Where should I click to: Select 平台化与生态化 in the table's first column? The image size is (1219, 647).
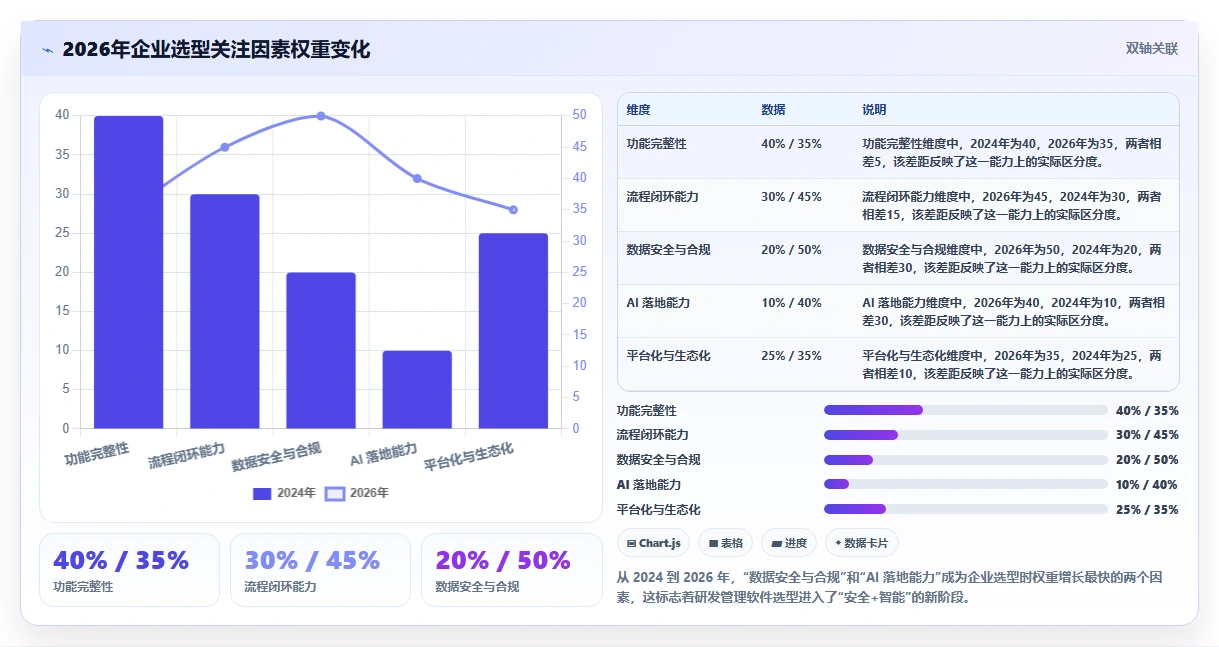coord(669,356)
